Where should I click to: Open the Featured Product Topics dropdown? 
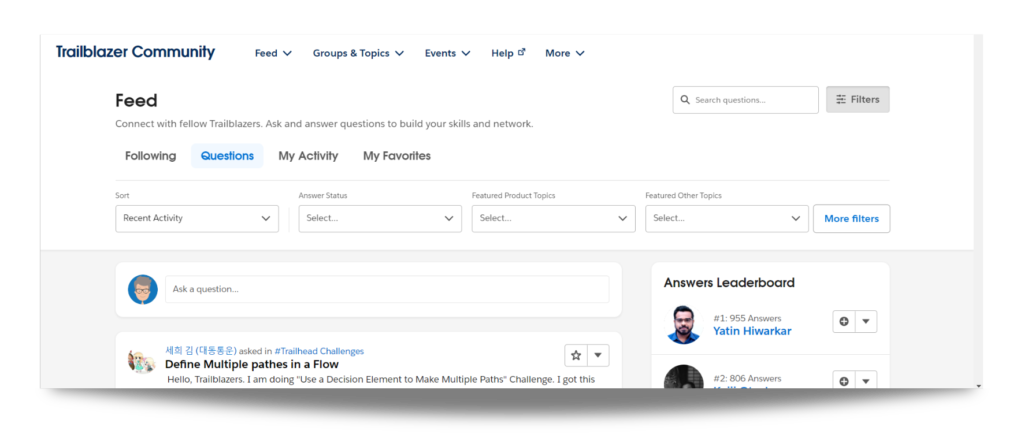point(554,219)
